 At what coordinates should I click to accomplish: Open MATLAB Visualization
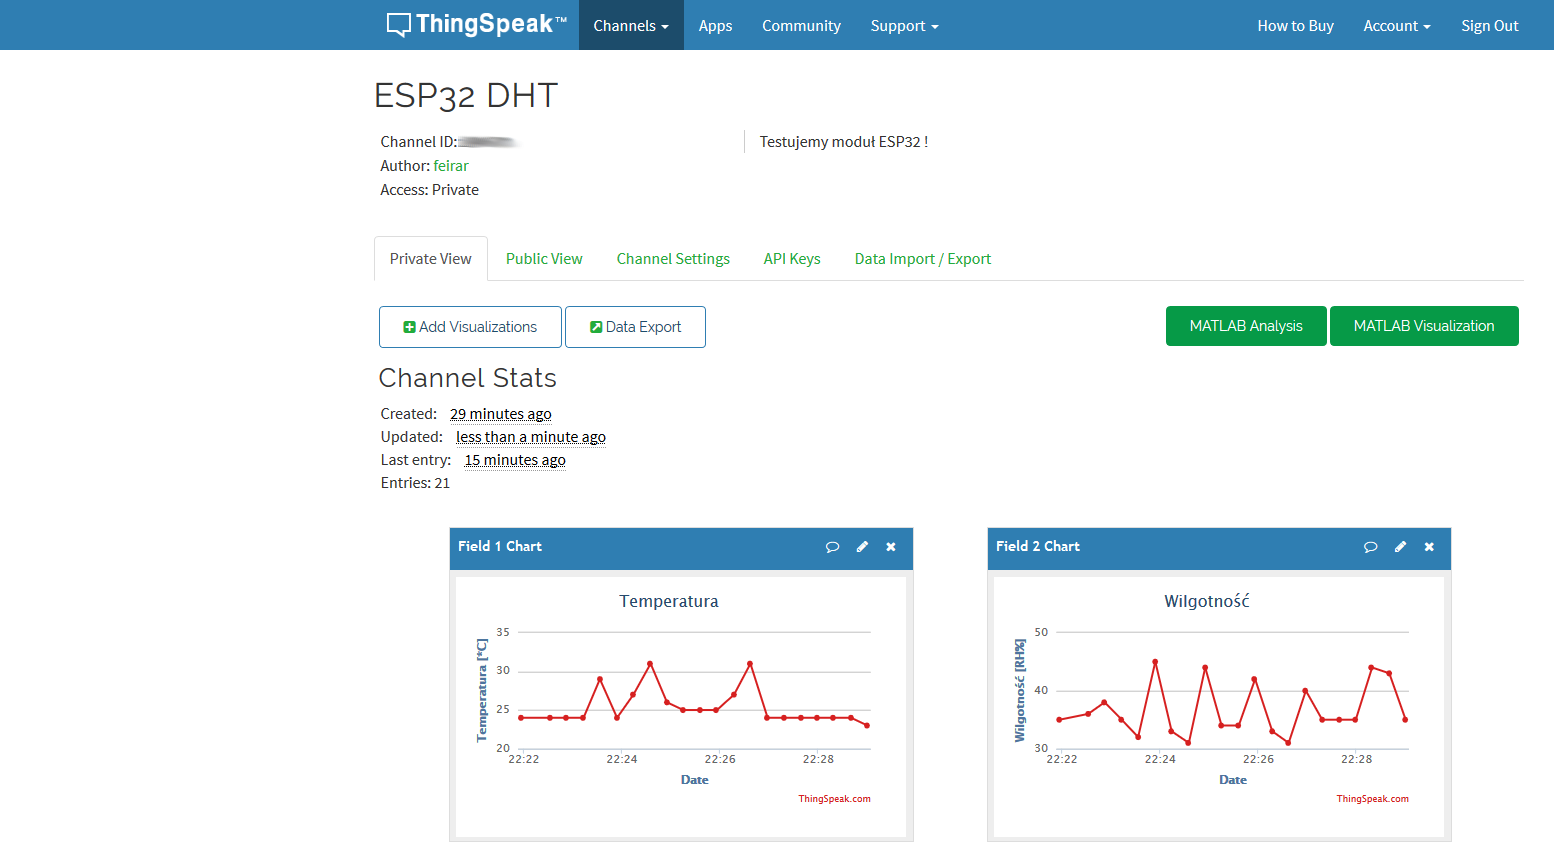coord(1424,326)
